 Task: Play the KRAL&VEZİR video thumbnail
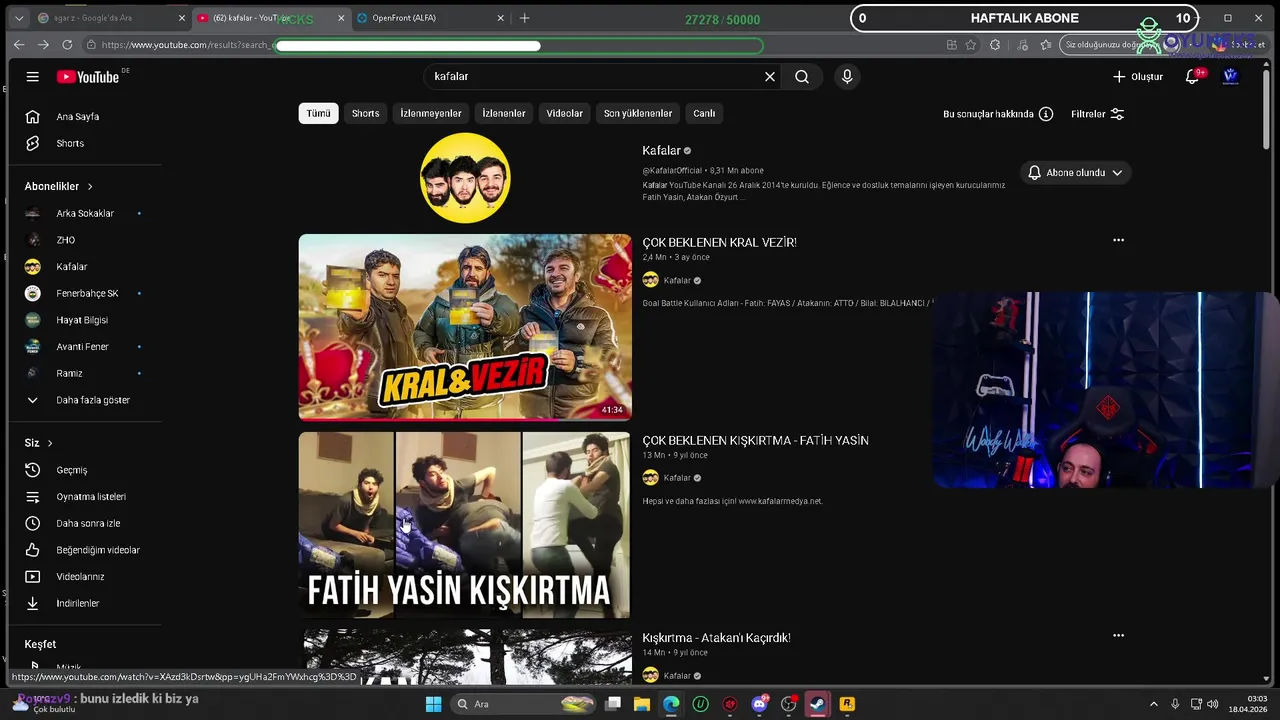465,327
